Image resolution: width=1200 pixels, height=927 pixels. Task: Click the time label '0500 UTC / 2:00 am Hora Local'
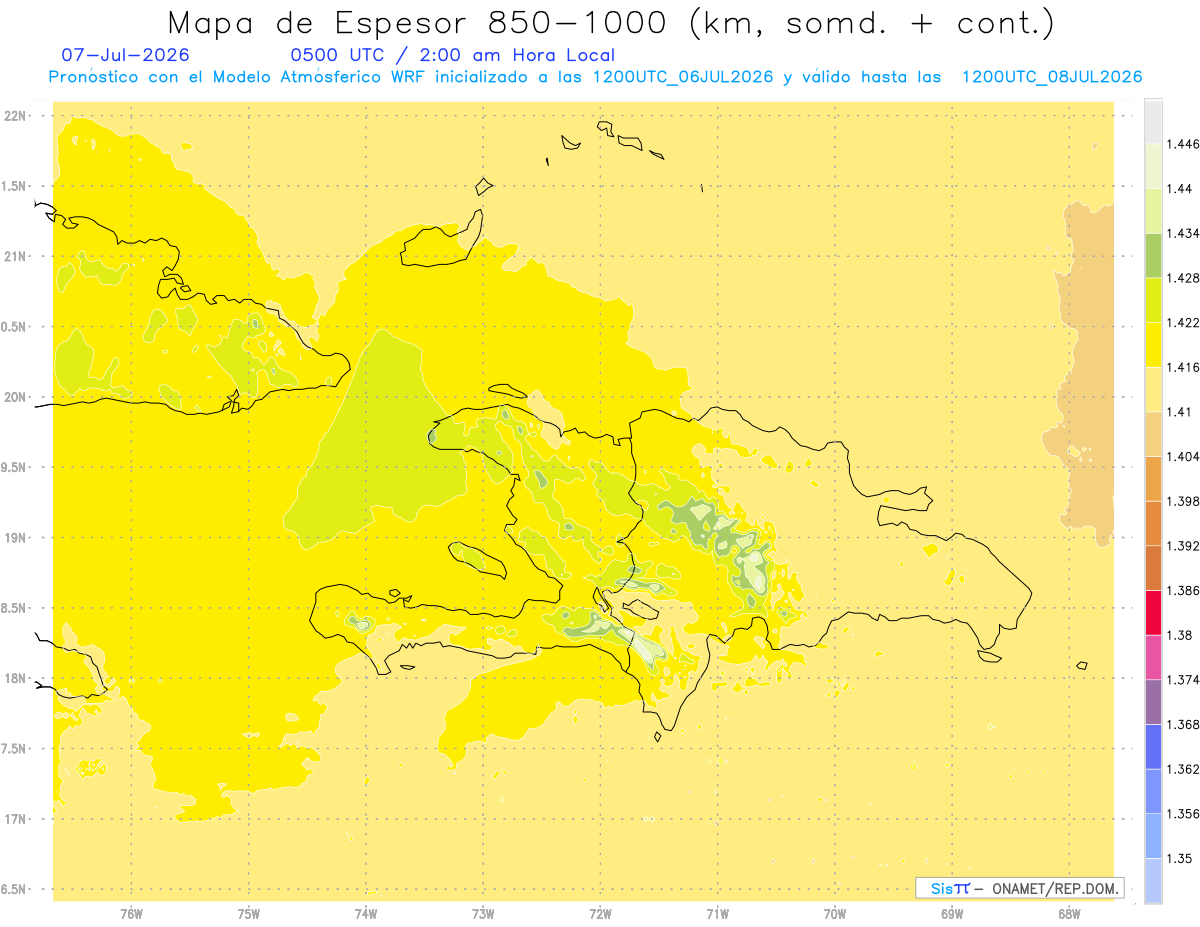(x=453, y=55)
